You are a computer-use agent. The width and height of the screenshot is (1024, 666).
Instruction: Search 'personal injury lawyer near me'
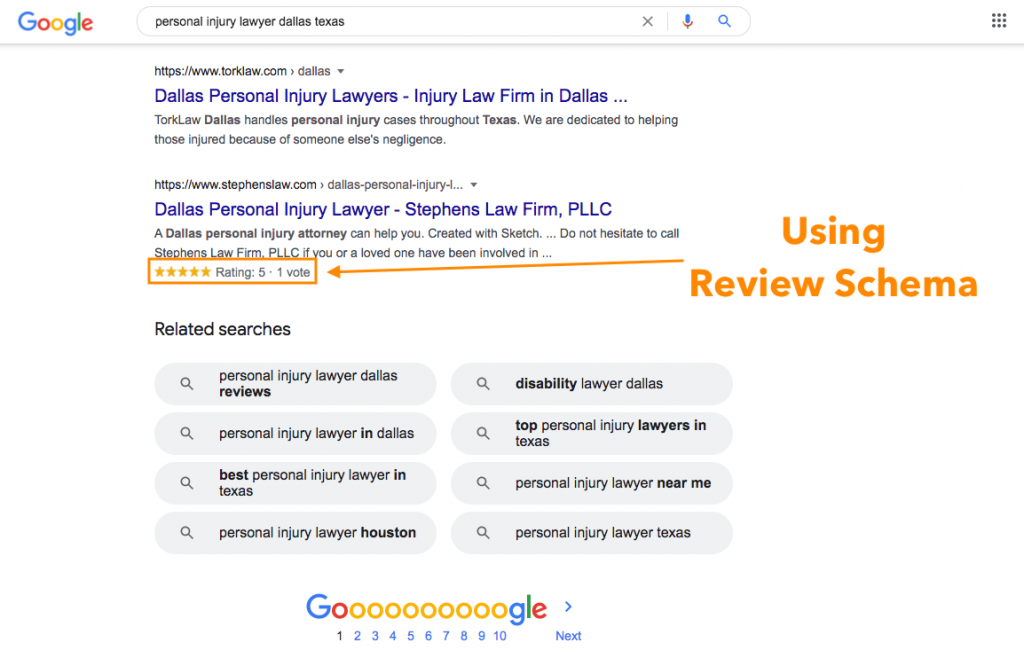click(x=592, y=483)
